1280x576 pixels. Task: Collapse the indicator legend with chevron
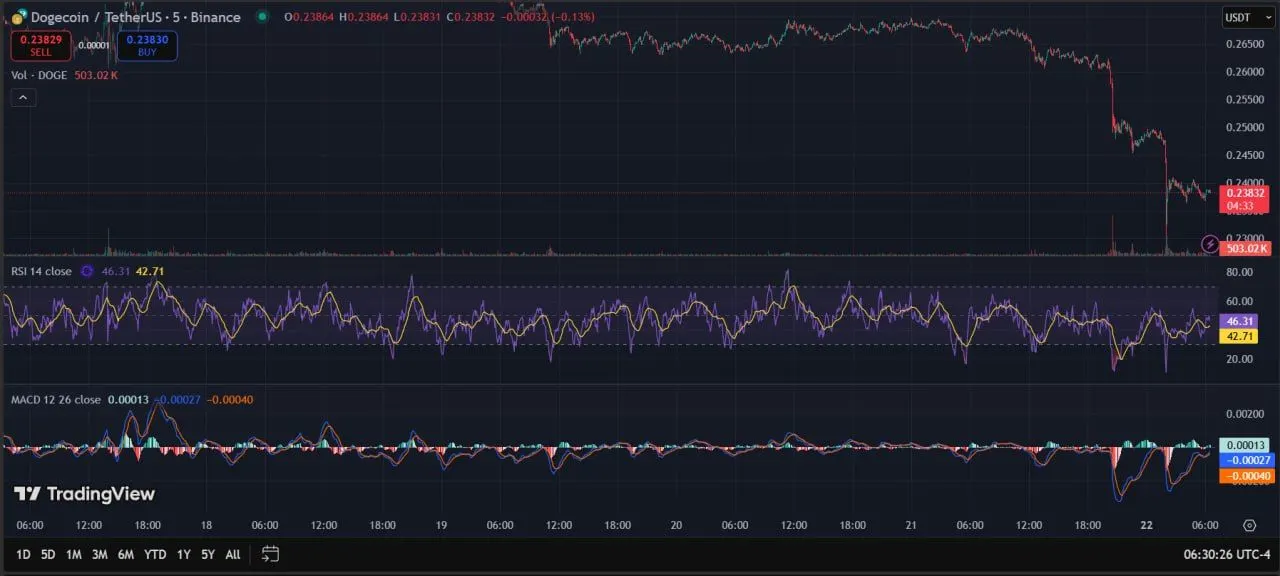[x=24, y=97]
